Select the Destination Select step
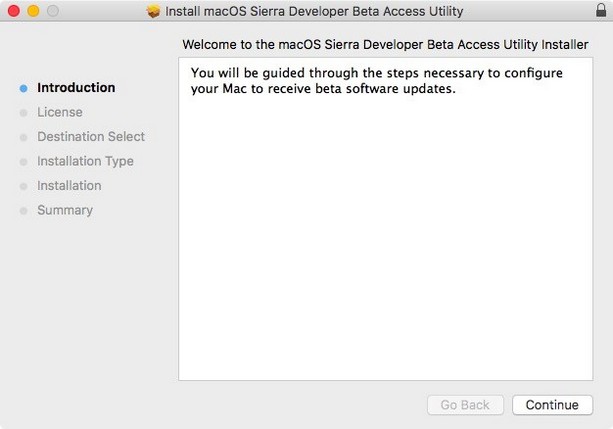 (91, 136)
